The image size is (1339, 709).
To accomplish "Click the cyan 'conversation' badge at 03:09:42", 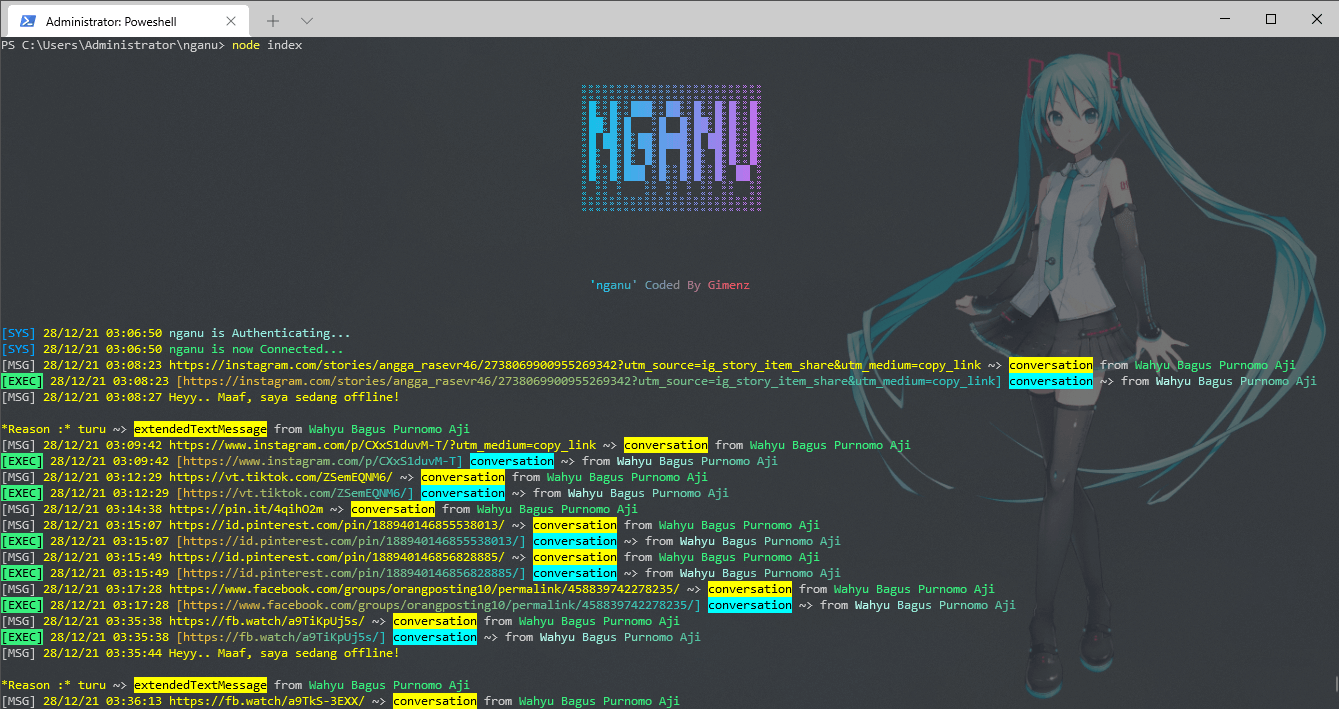I will (x=512, y=461).
